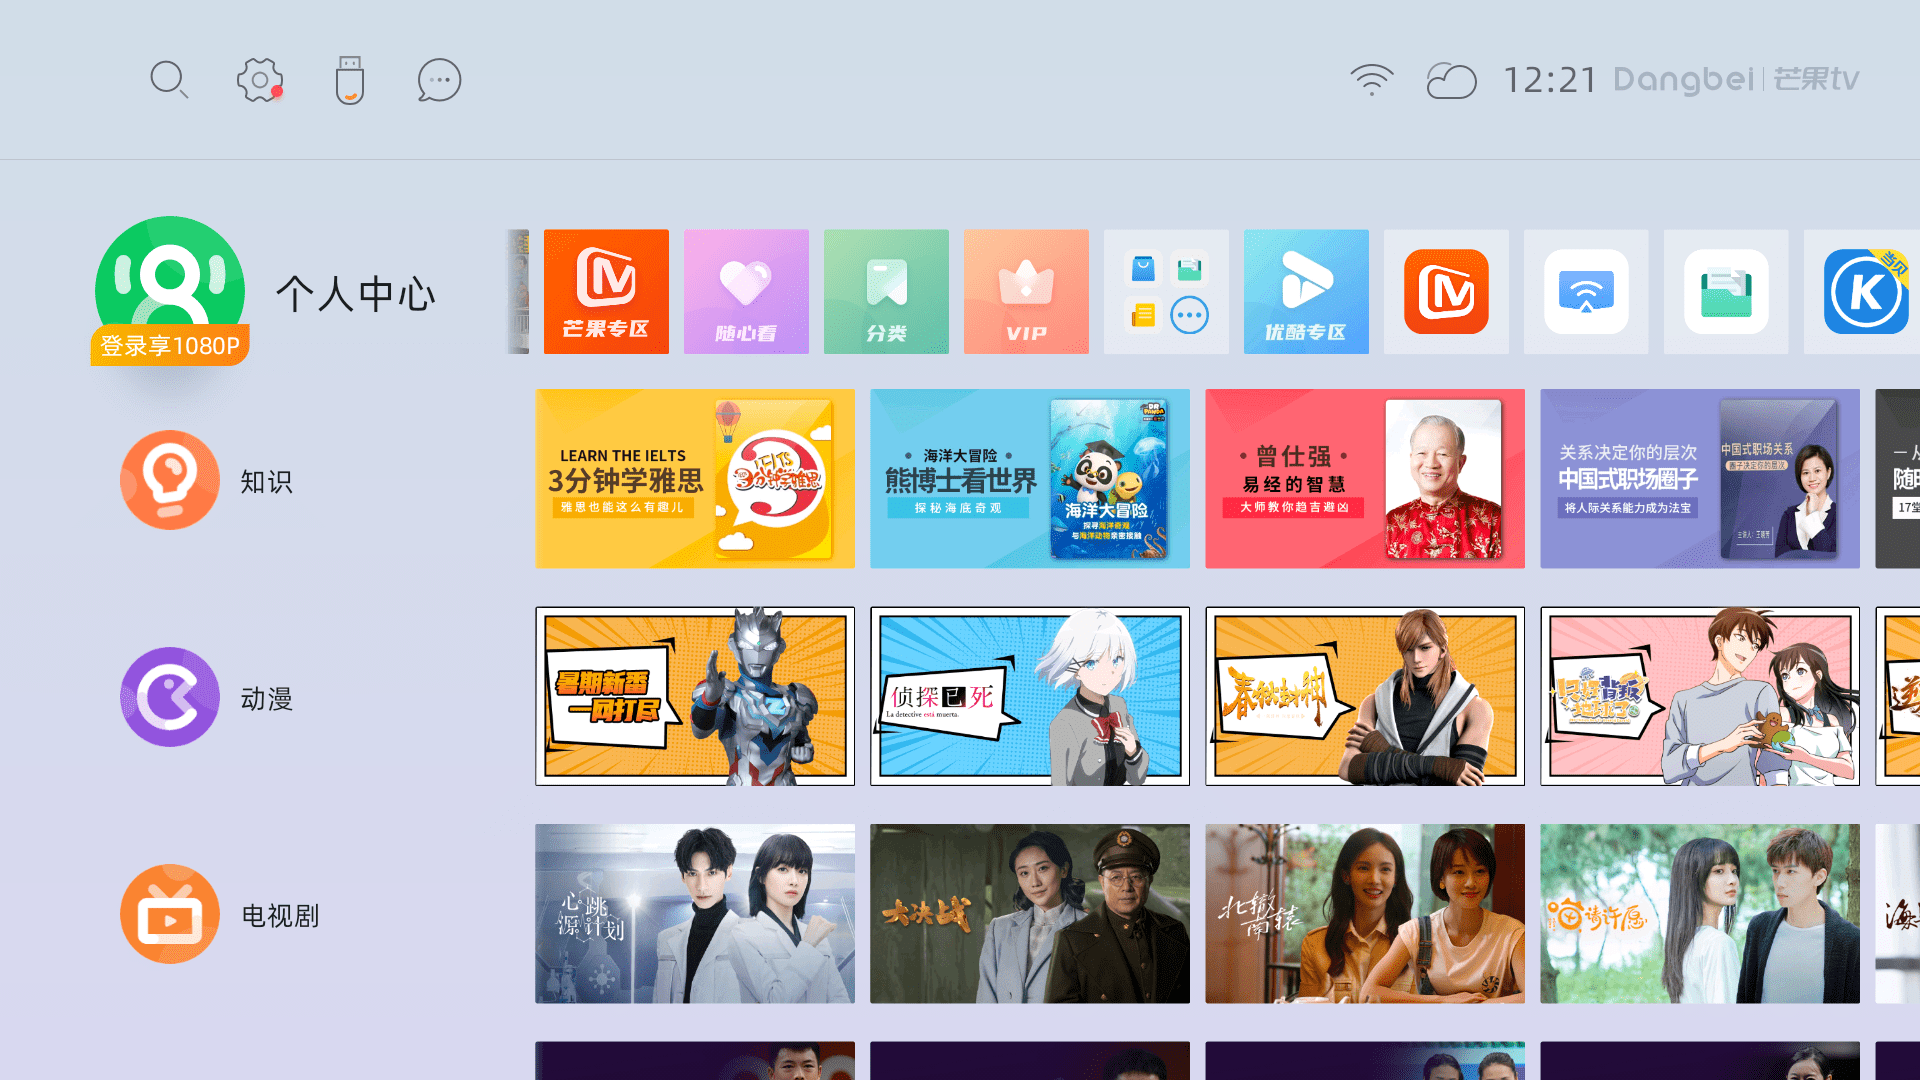Open the anime card showing a couple with a hamster
1920x1080 pixels.
tap(1700, 696)
